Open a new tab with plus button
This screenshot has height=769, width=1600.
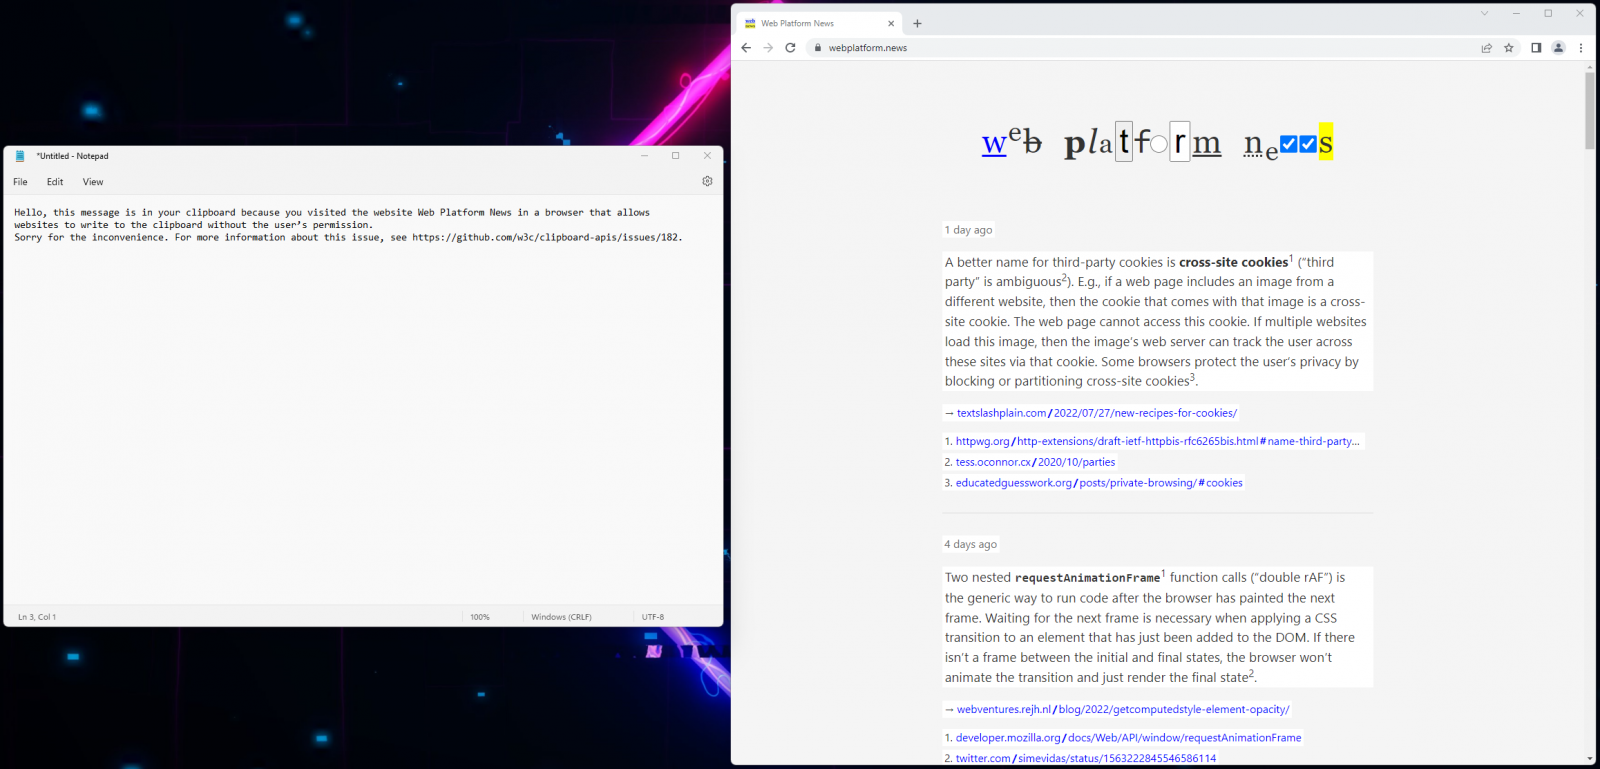click(x=917, y=23)
